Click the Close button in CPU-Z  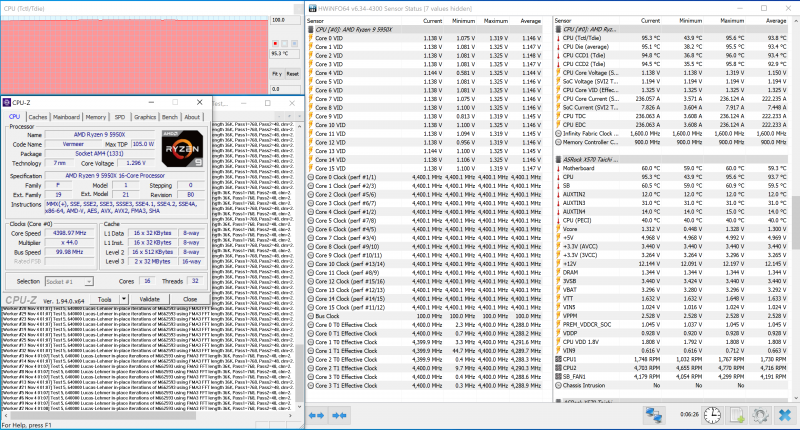tap(190, 299)
